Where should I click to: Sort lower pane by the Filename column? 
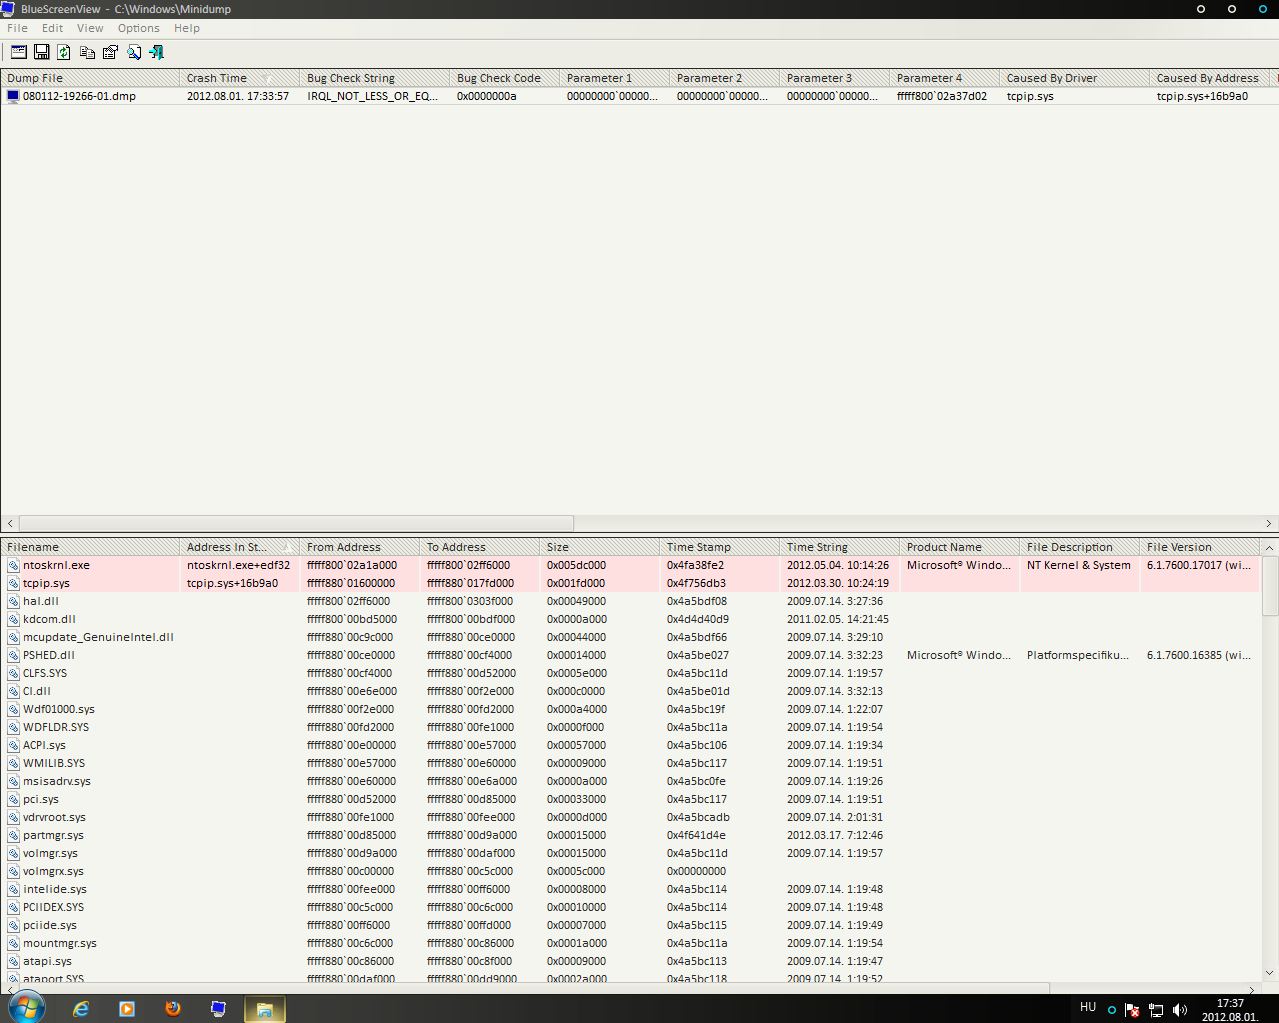click(x=90, y=547)
